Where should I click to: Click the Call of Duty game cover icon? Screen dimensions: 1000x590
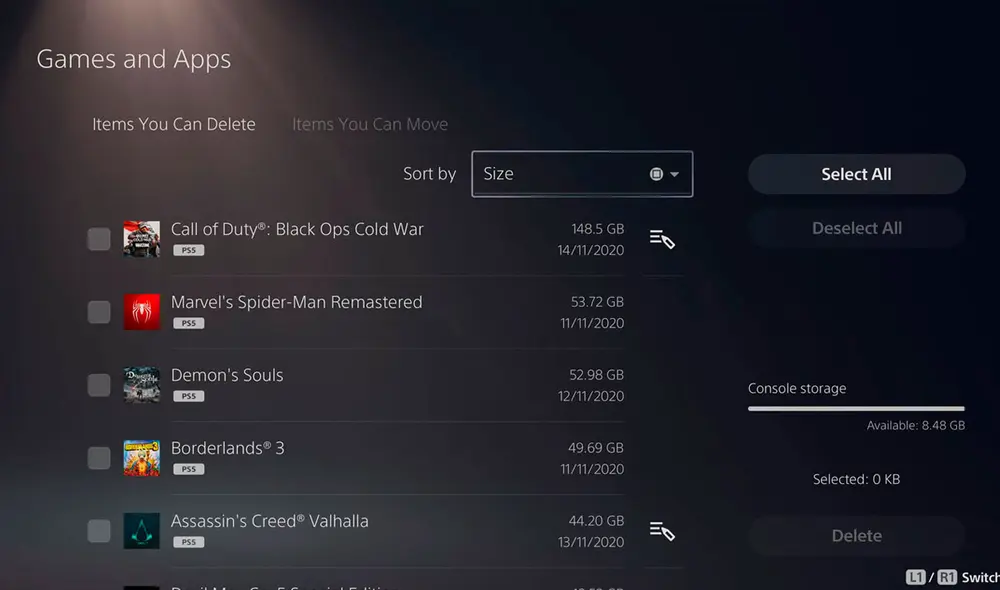coord(142,239)
